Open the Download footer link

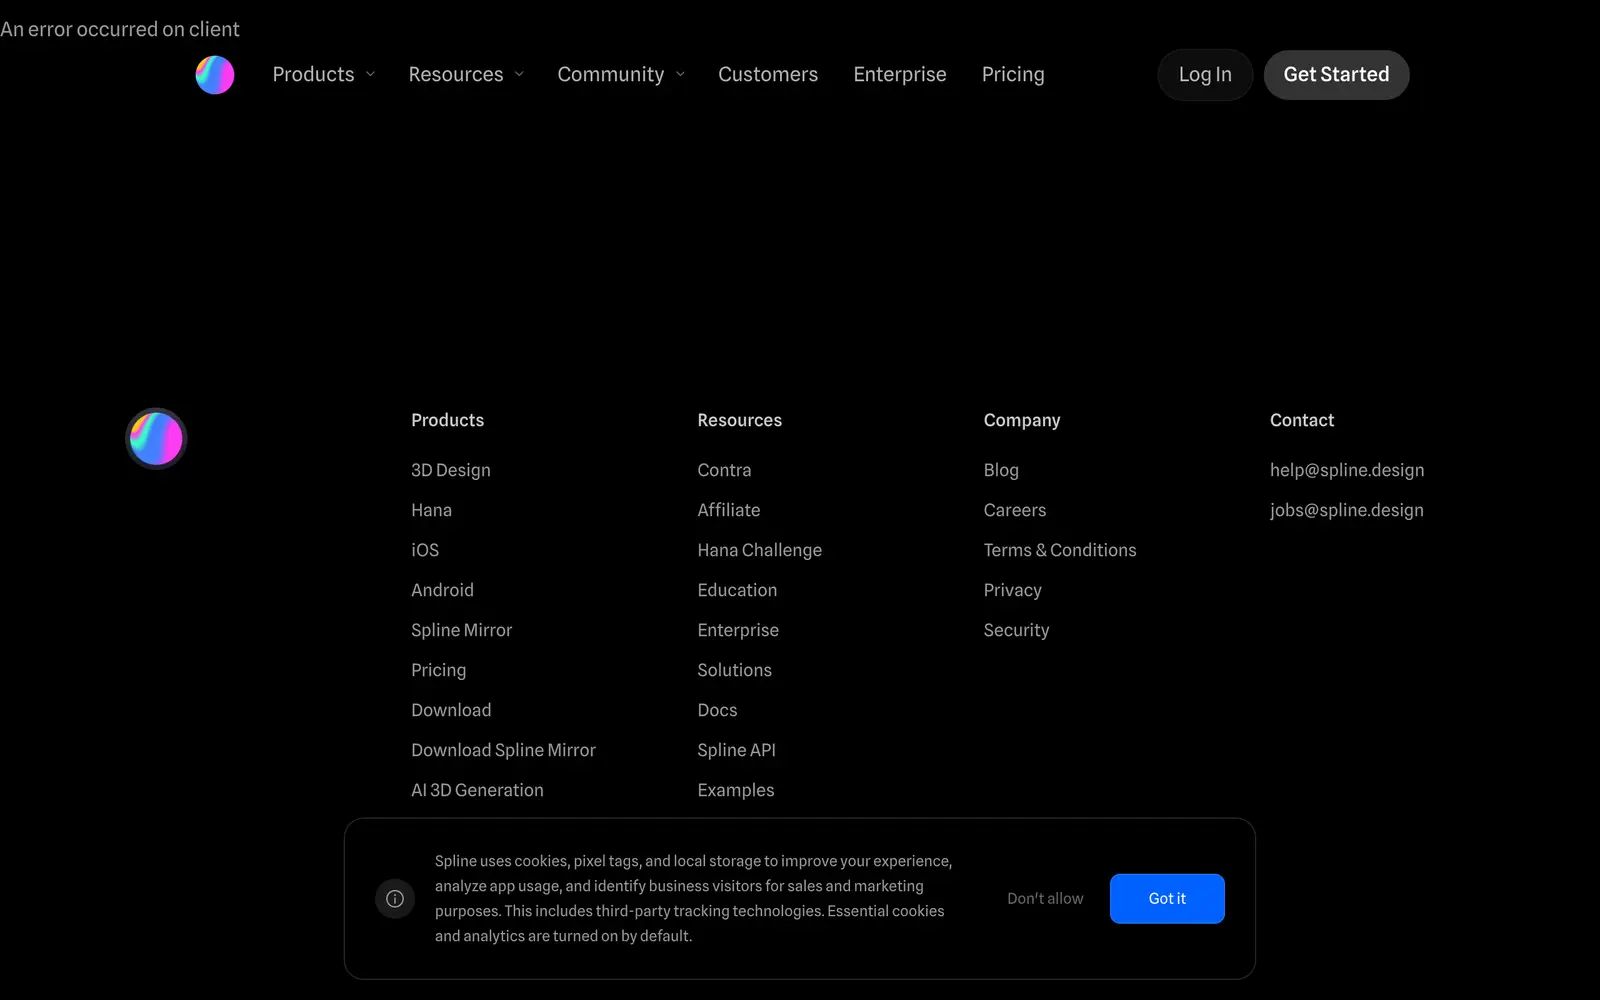(451, 710)
